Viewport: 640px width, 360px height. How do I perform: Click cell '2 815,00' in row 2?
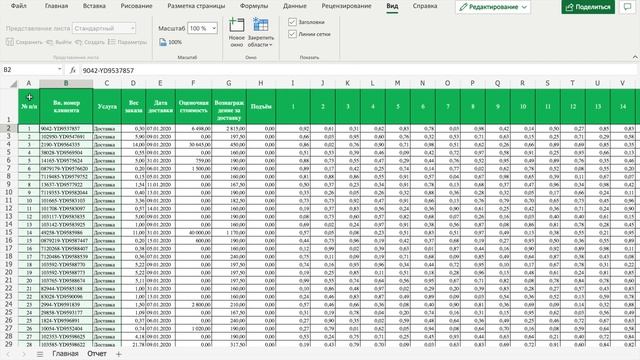[229, 129]
